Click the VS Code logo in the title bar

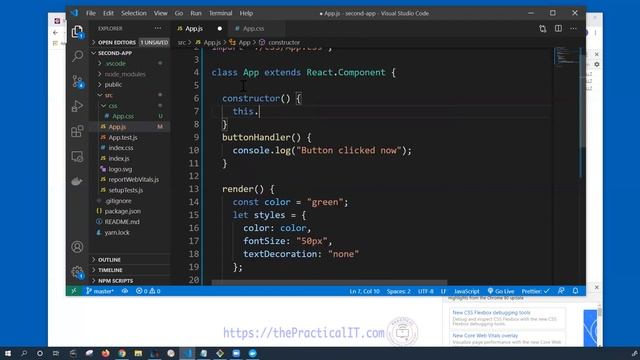(x=74, y=13)
